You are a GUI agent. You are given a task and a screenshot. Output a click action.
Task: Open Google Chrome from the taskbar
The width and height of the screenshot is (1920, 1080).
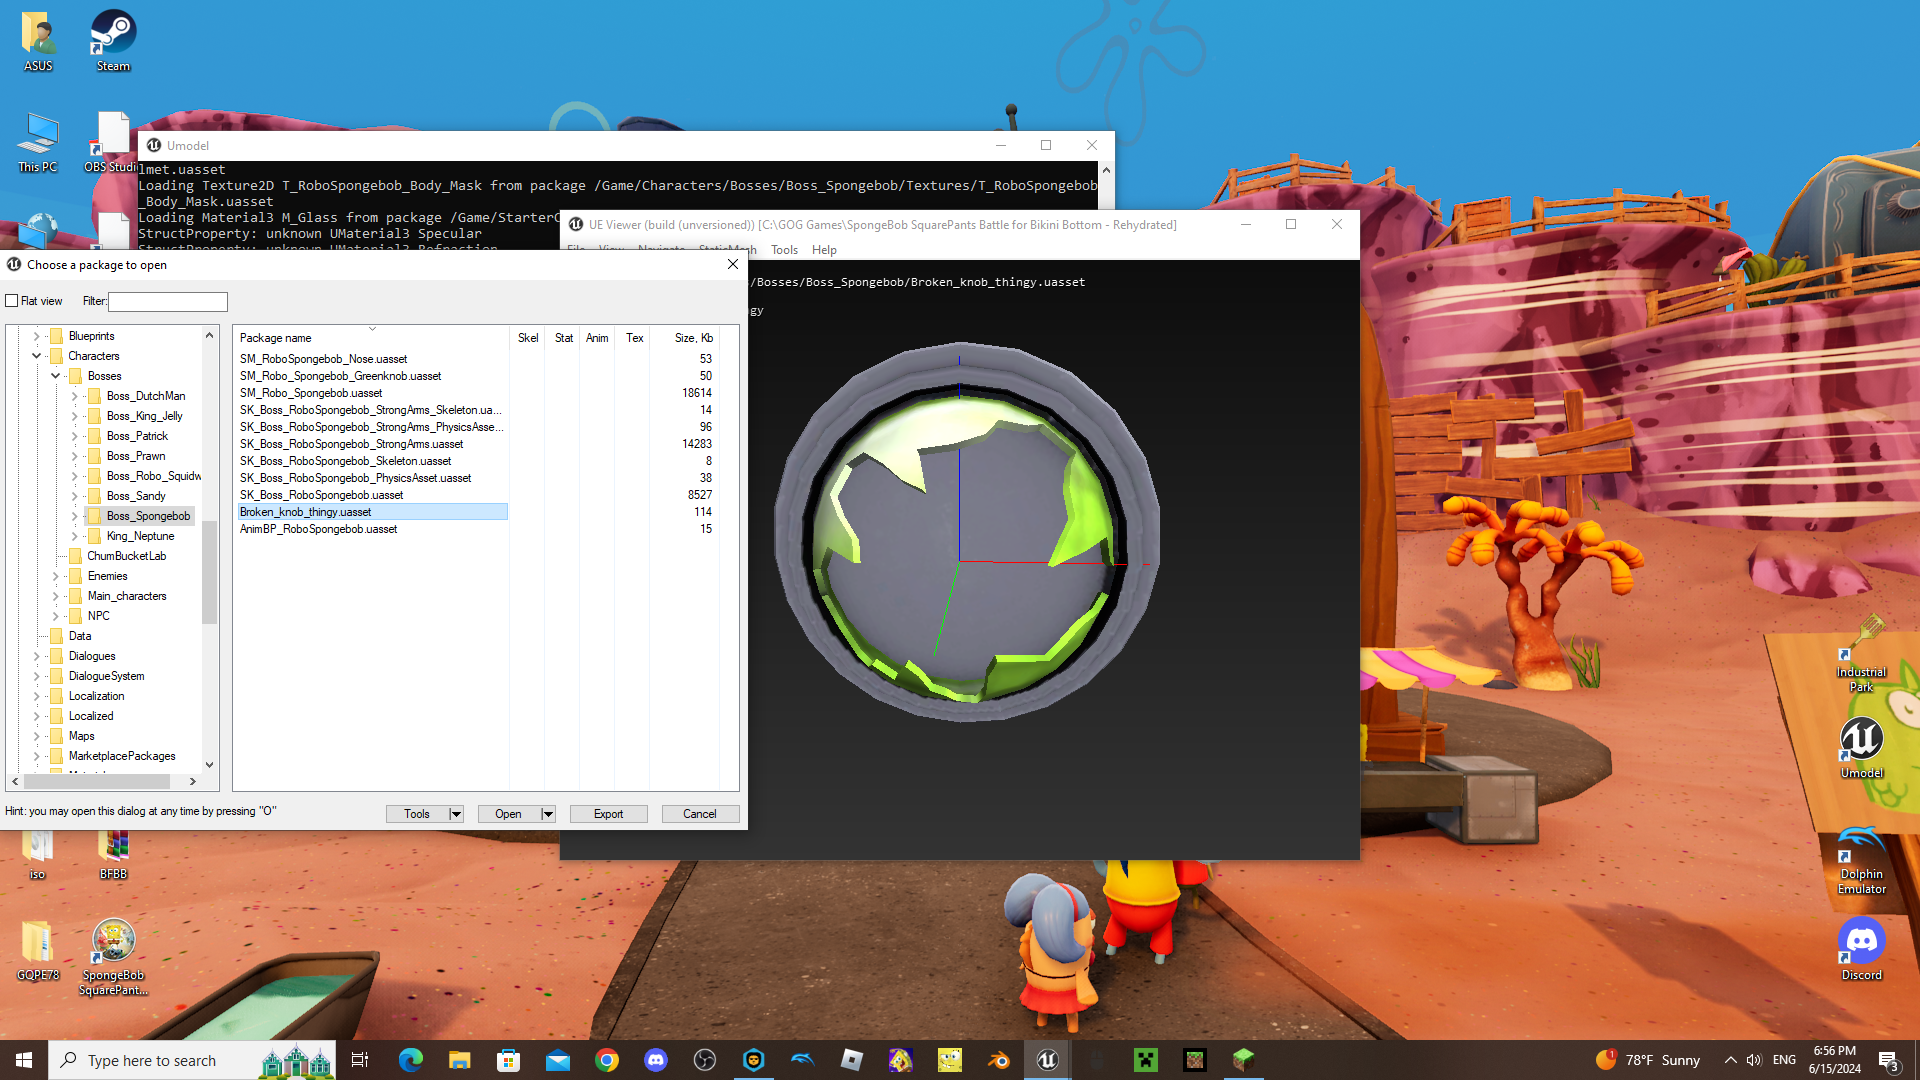[x=606, y=1060]
